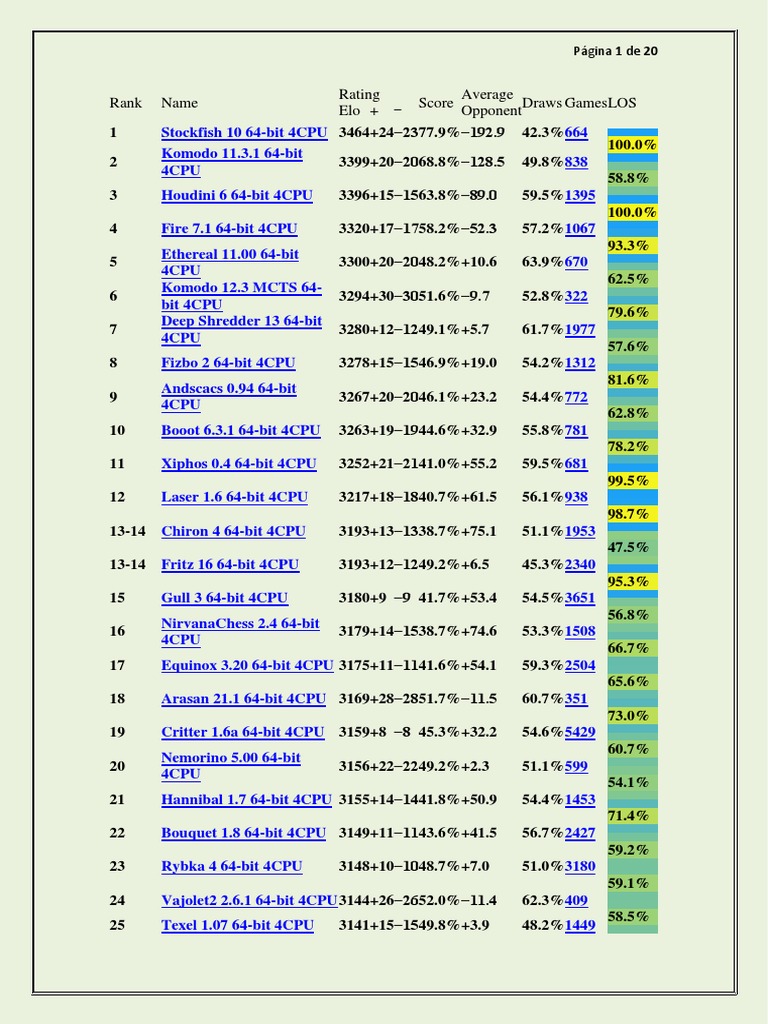Viewport: 768px width, 1024px height.
Task: Select the Deep Shredder 13 64-bit link
Action: pyautogui.click(x=241, y=329)
